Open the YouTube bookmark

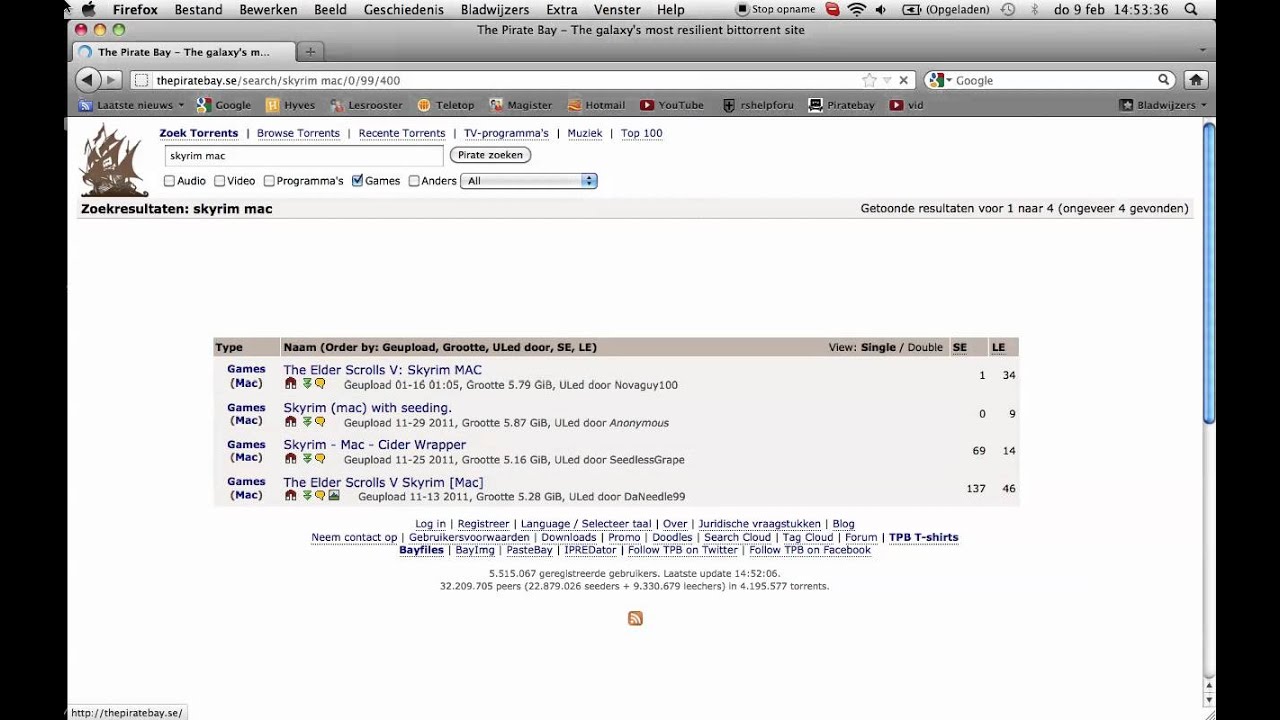point(672,105)
